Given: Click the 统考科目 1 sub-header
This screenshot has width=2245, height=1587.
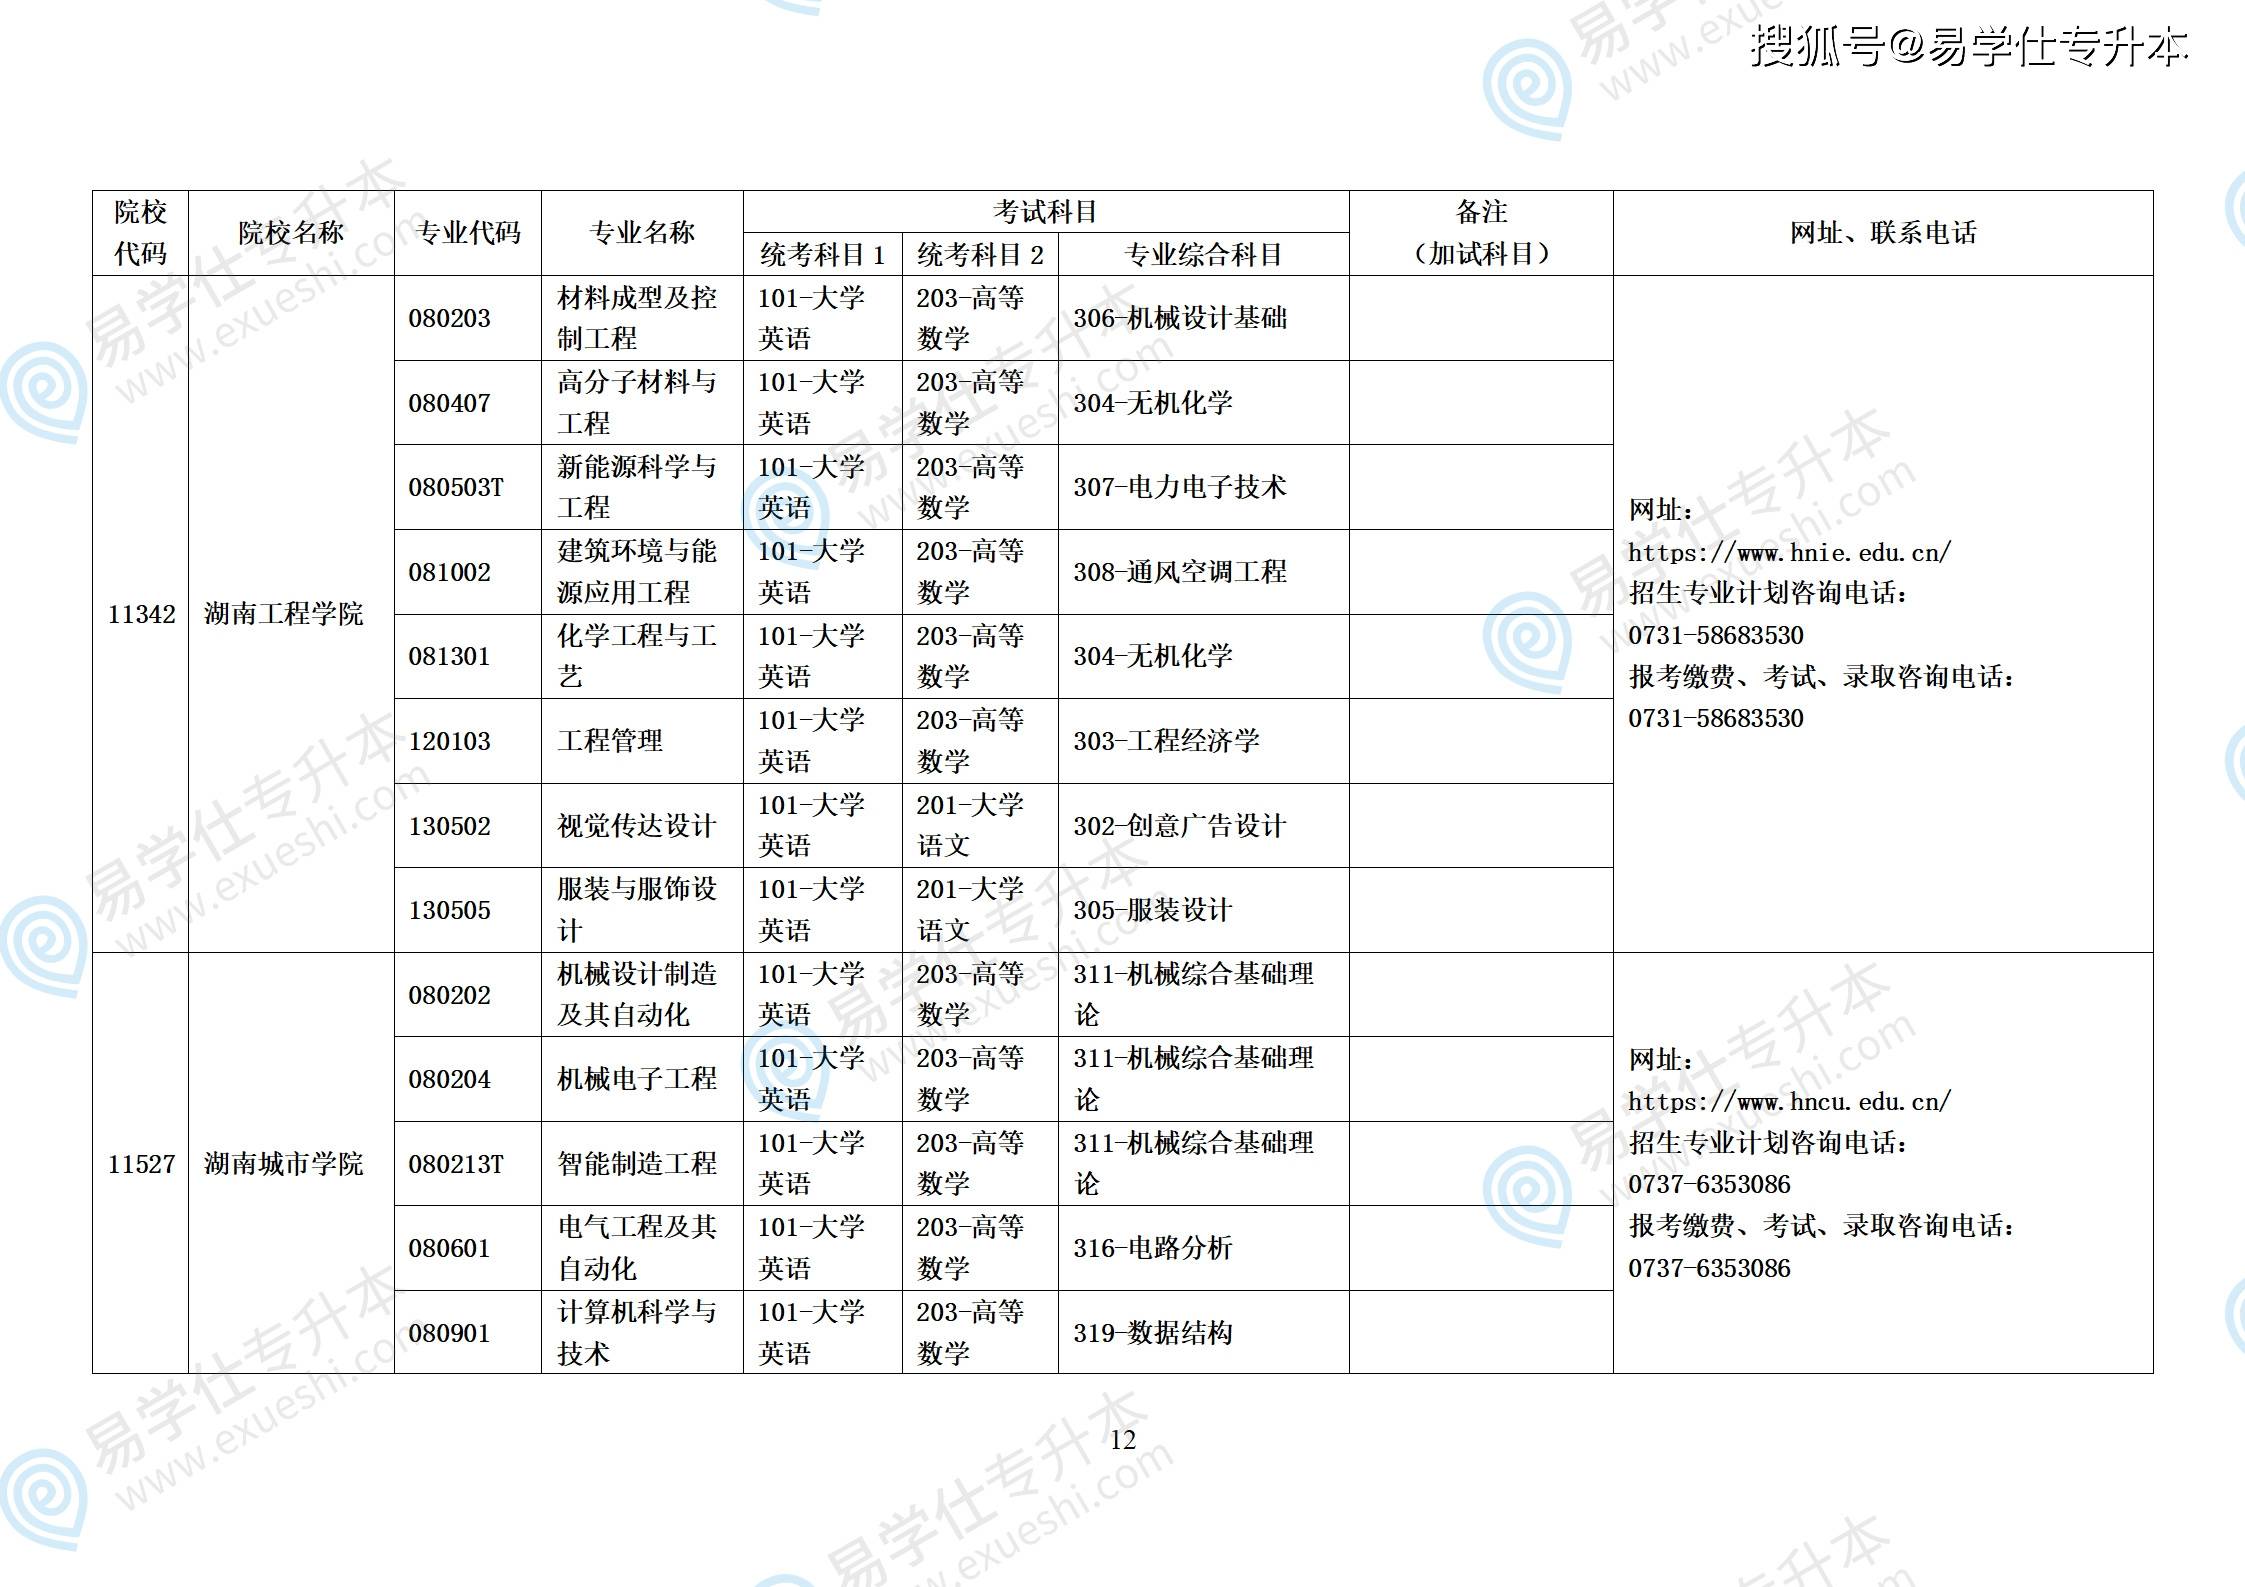Looking at the screenshot, I should [x=822, y=255].
